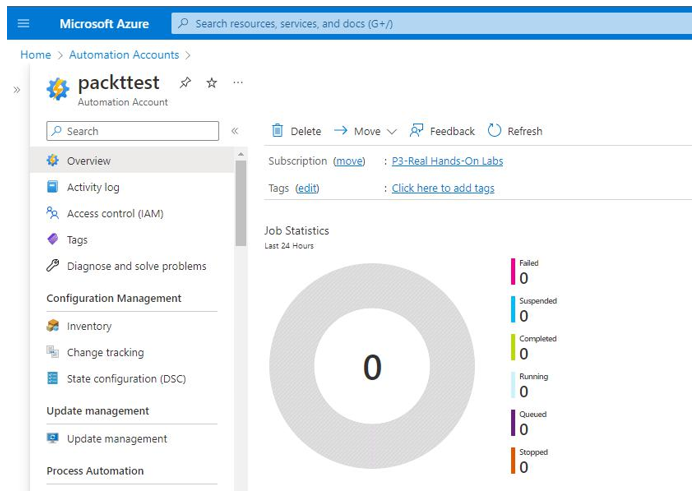Viewport: 696px width, 499px height.
Task: Open Feedback from the toolbar
Action: click(x=442, y=131)
